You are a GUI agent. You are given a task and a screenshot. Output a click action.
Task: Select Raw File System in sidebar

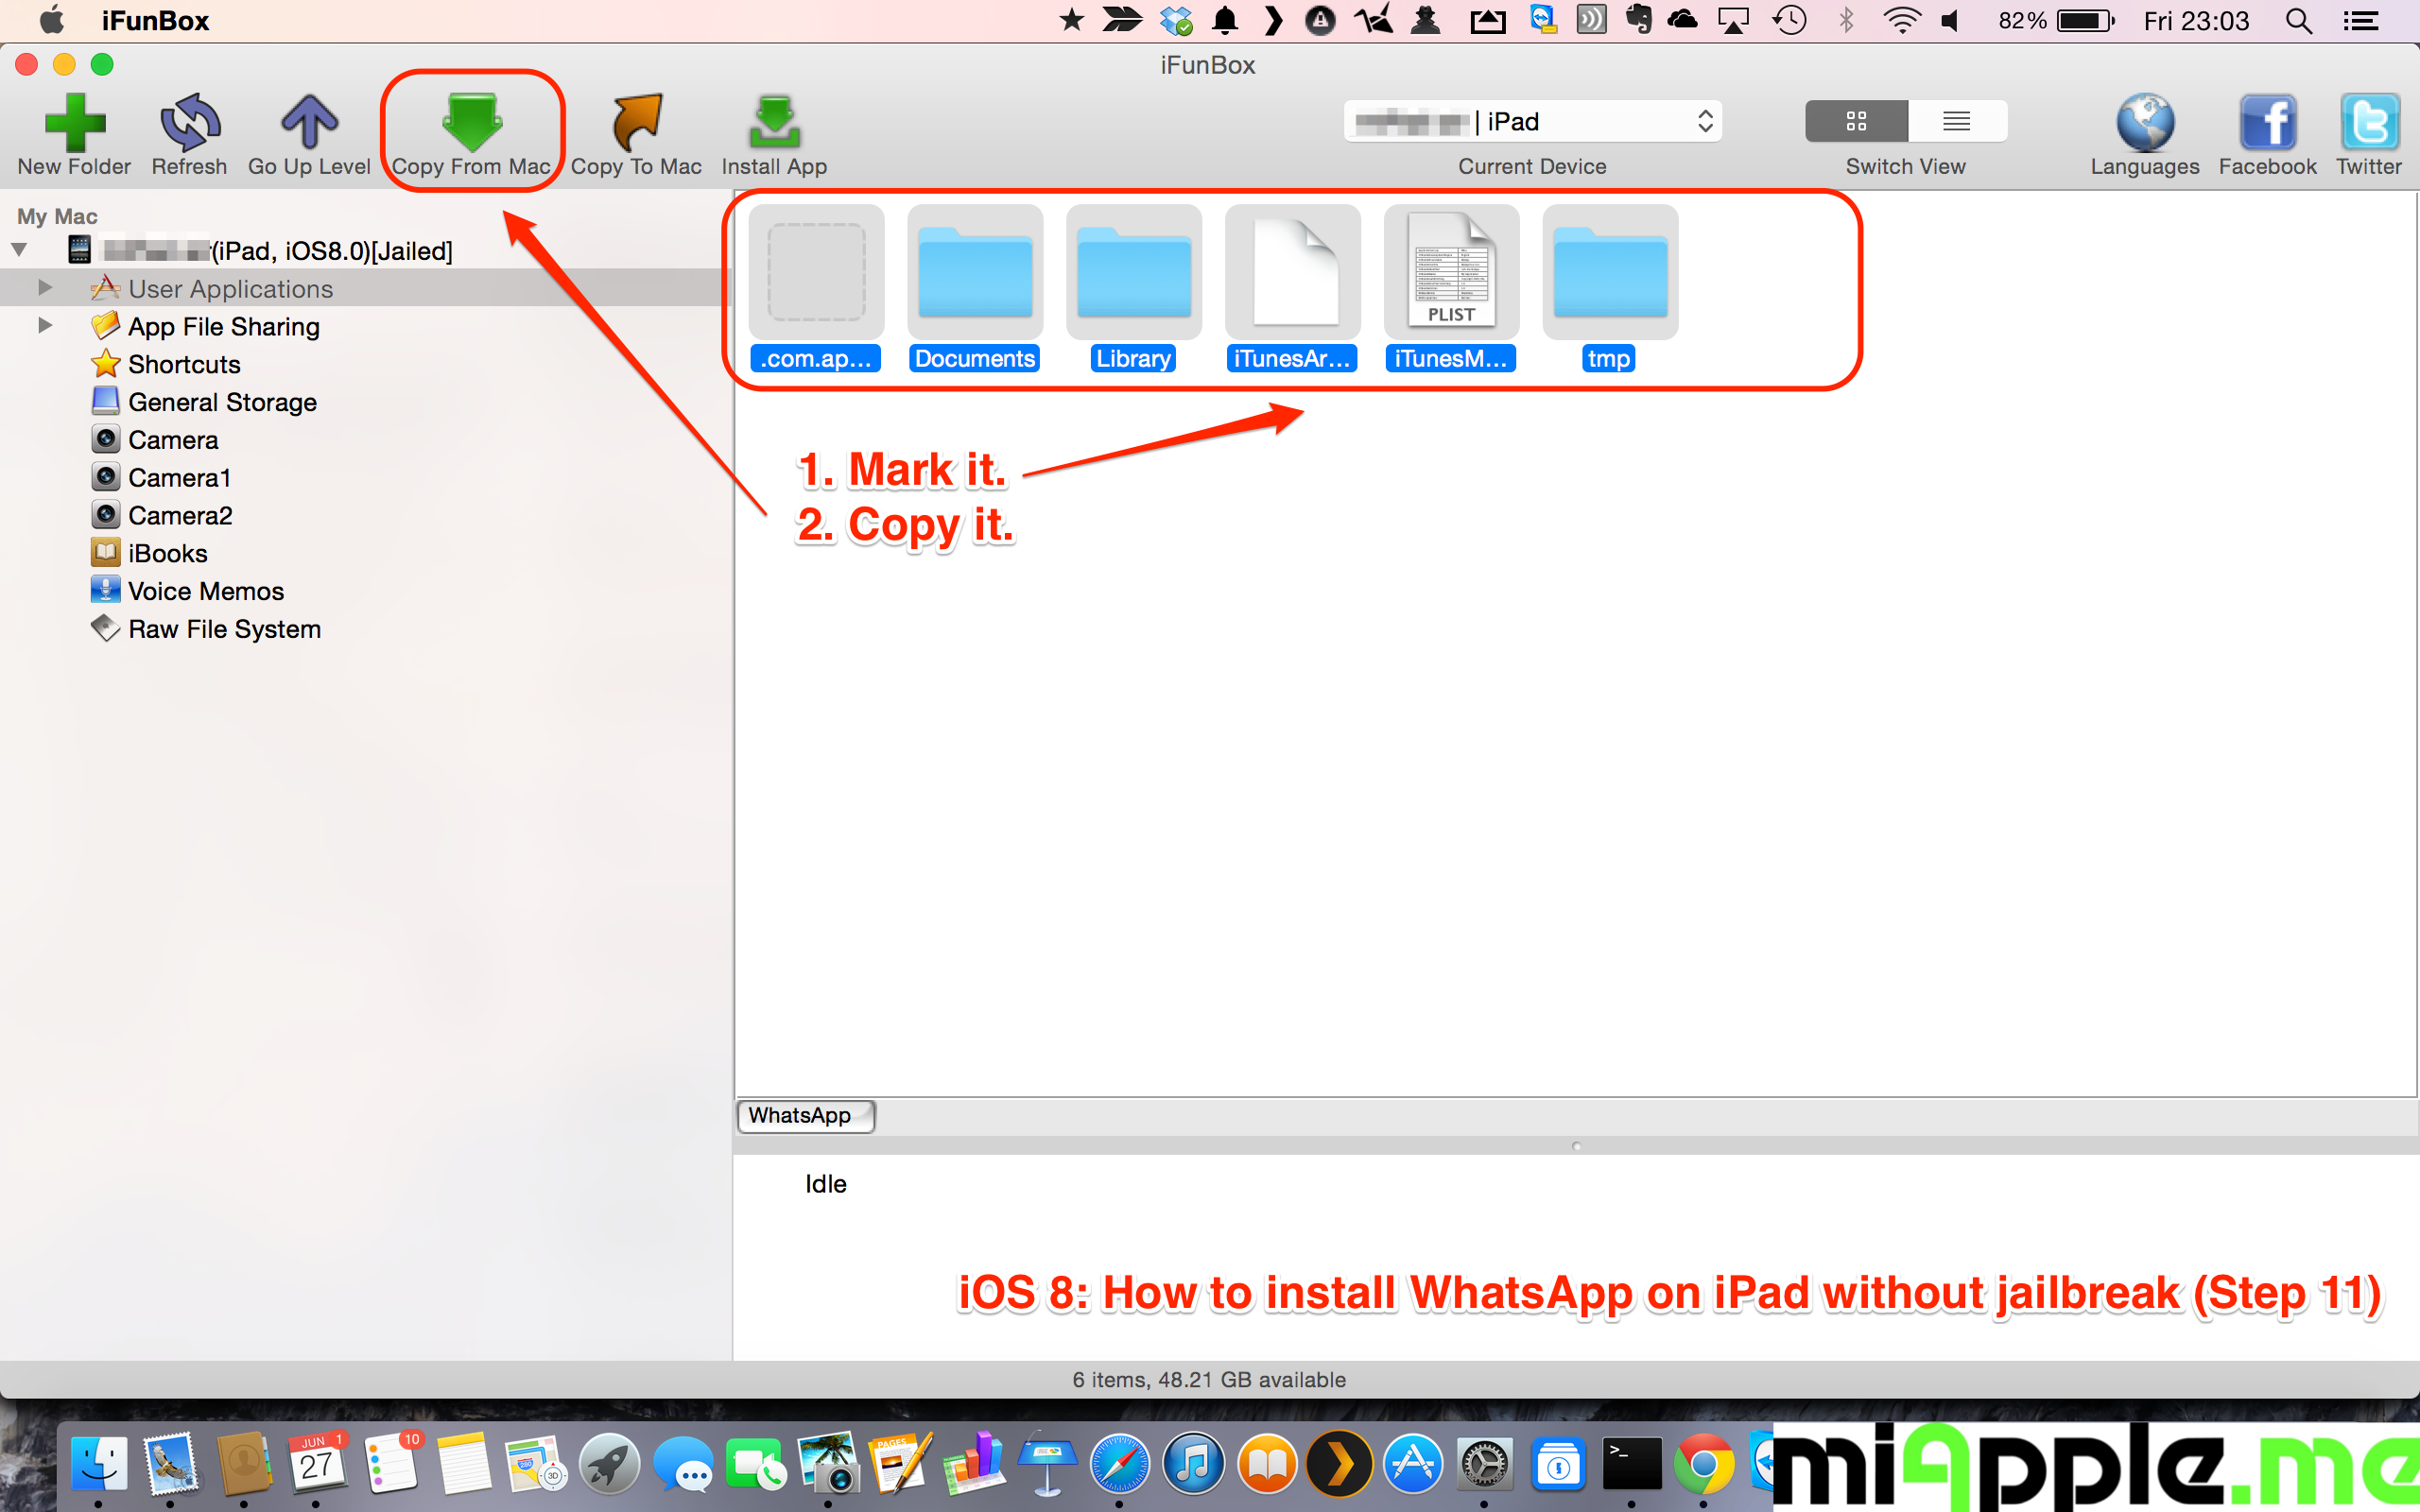click(224, 629)
